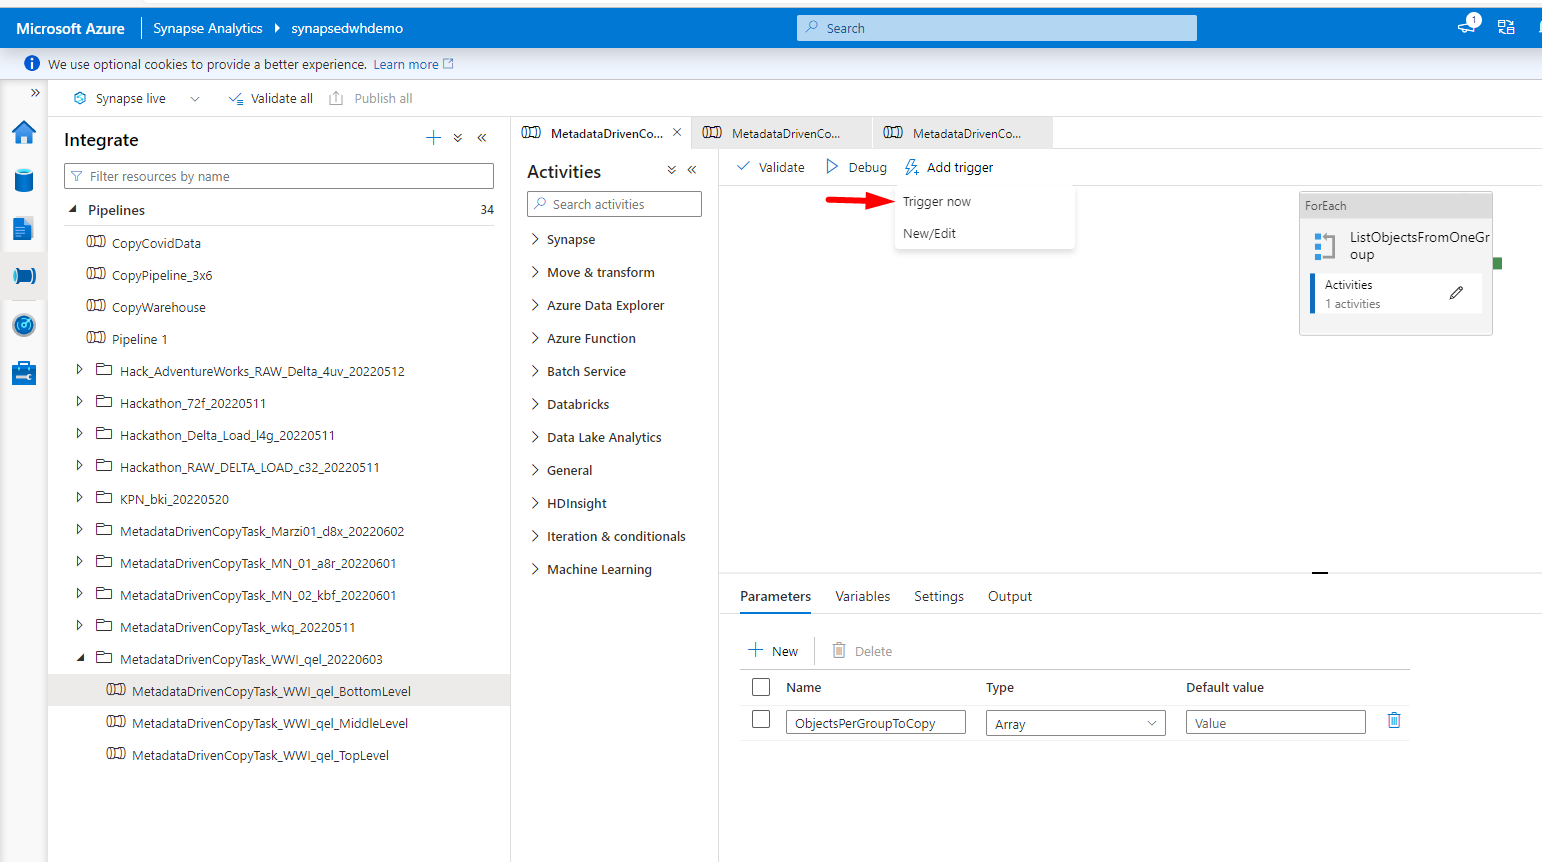Tick the checkbox beside ObjectsPerGroupToCopy
1542x862 pixels.
(x=761, y=719)
